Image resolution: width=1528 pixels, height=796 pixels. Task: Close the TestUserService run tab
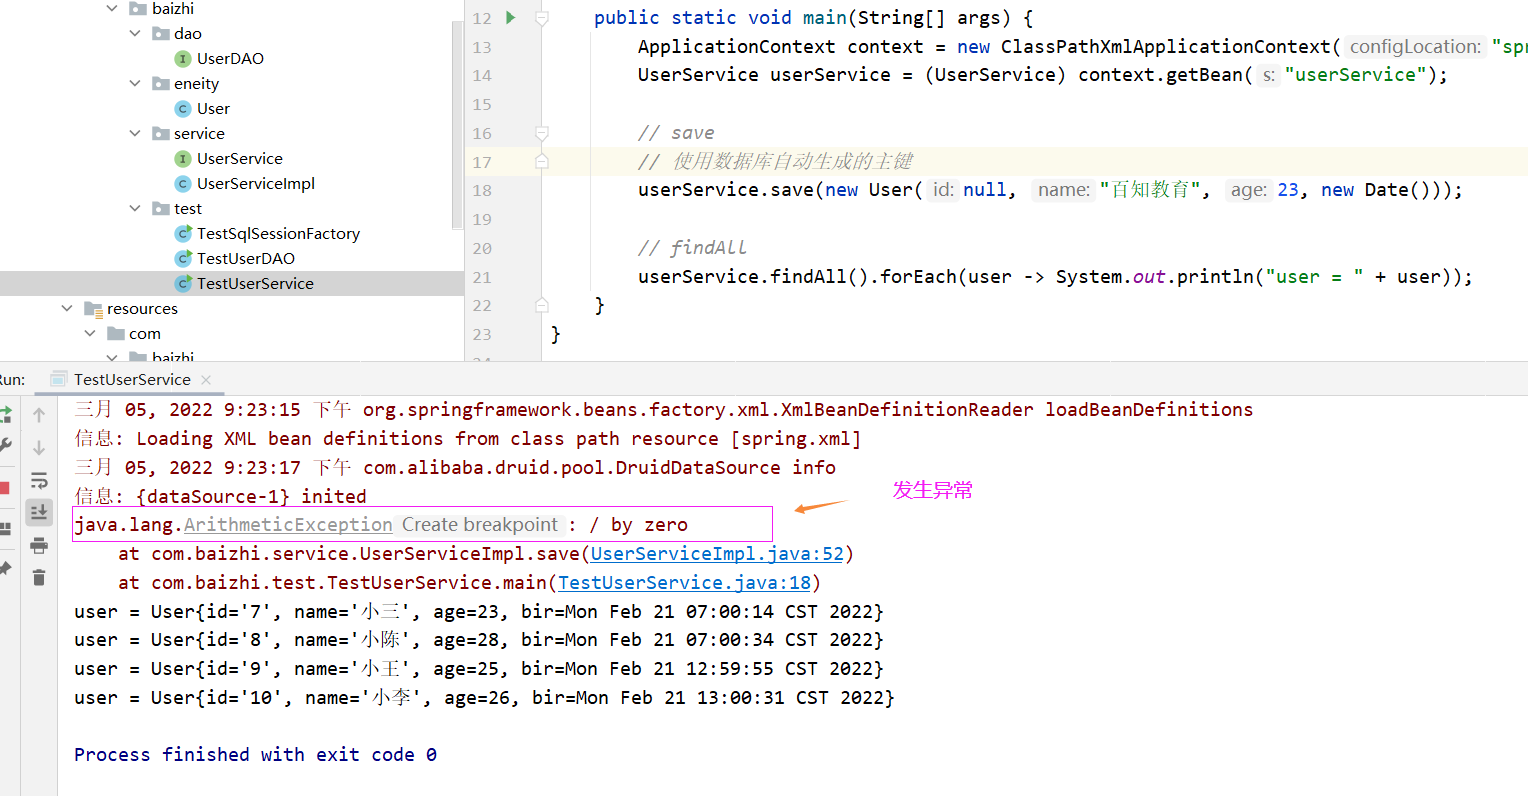[x=206, y=380]
